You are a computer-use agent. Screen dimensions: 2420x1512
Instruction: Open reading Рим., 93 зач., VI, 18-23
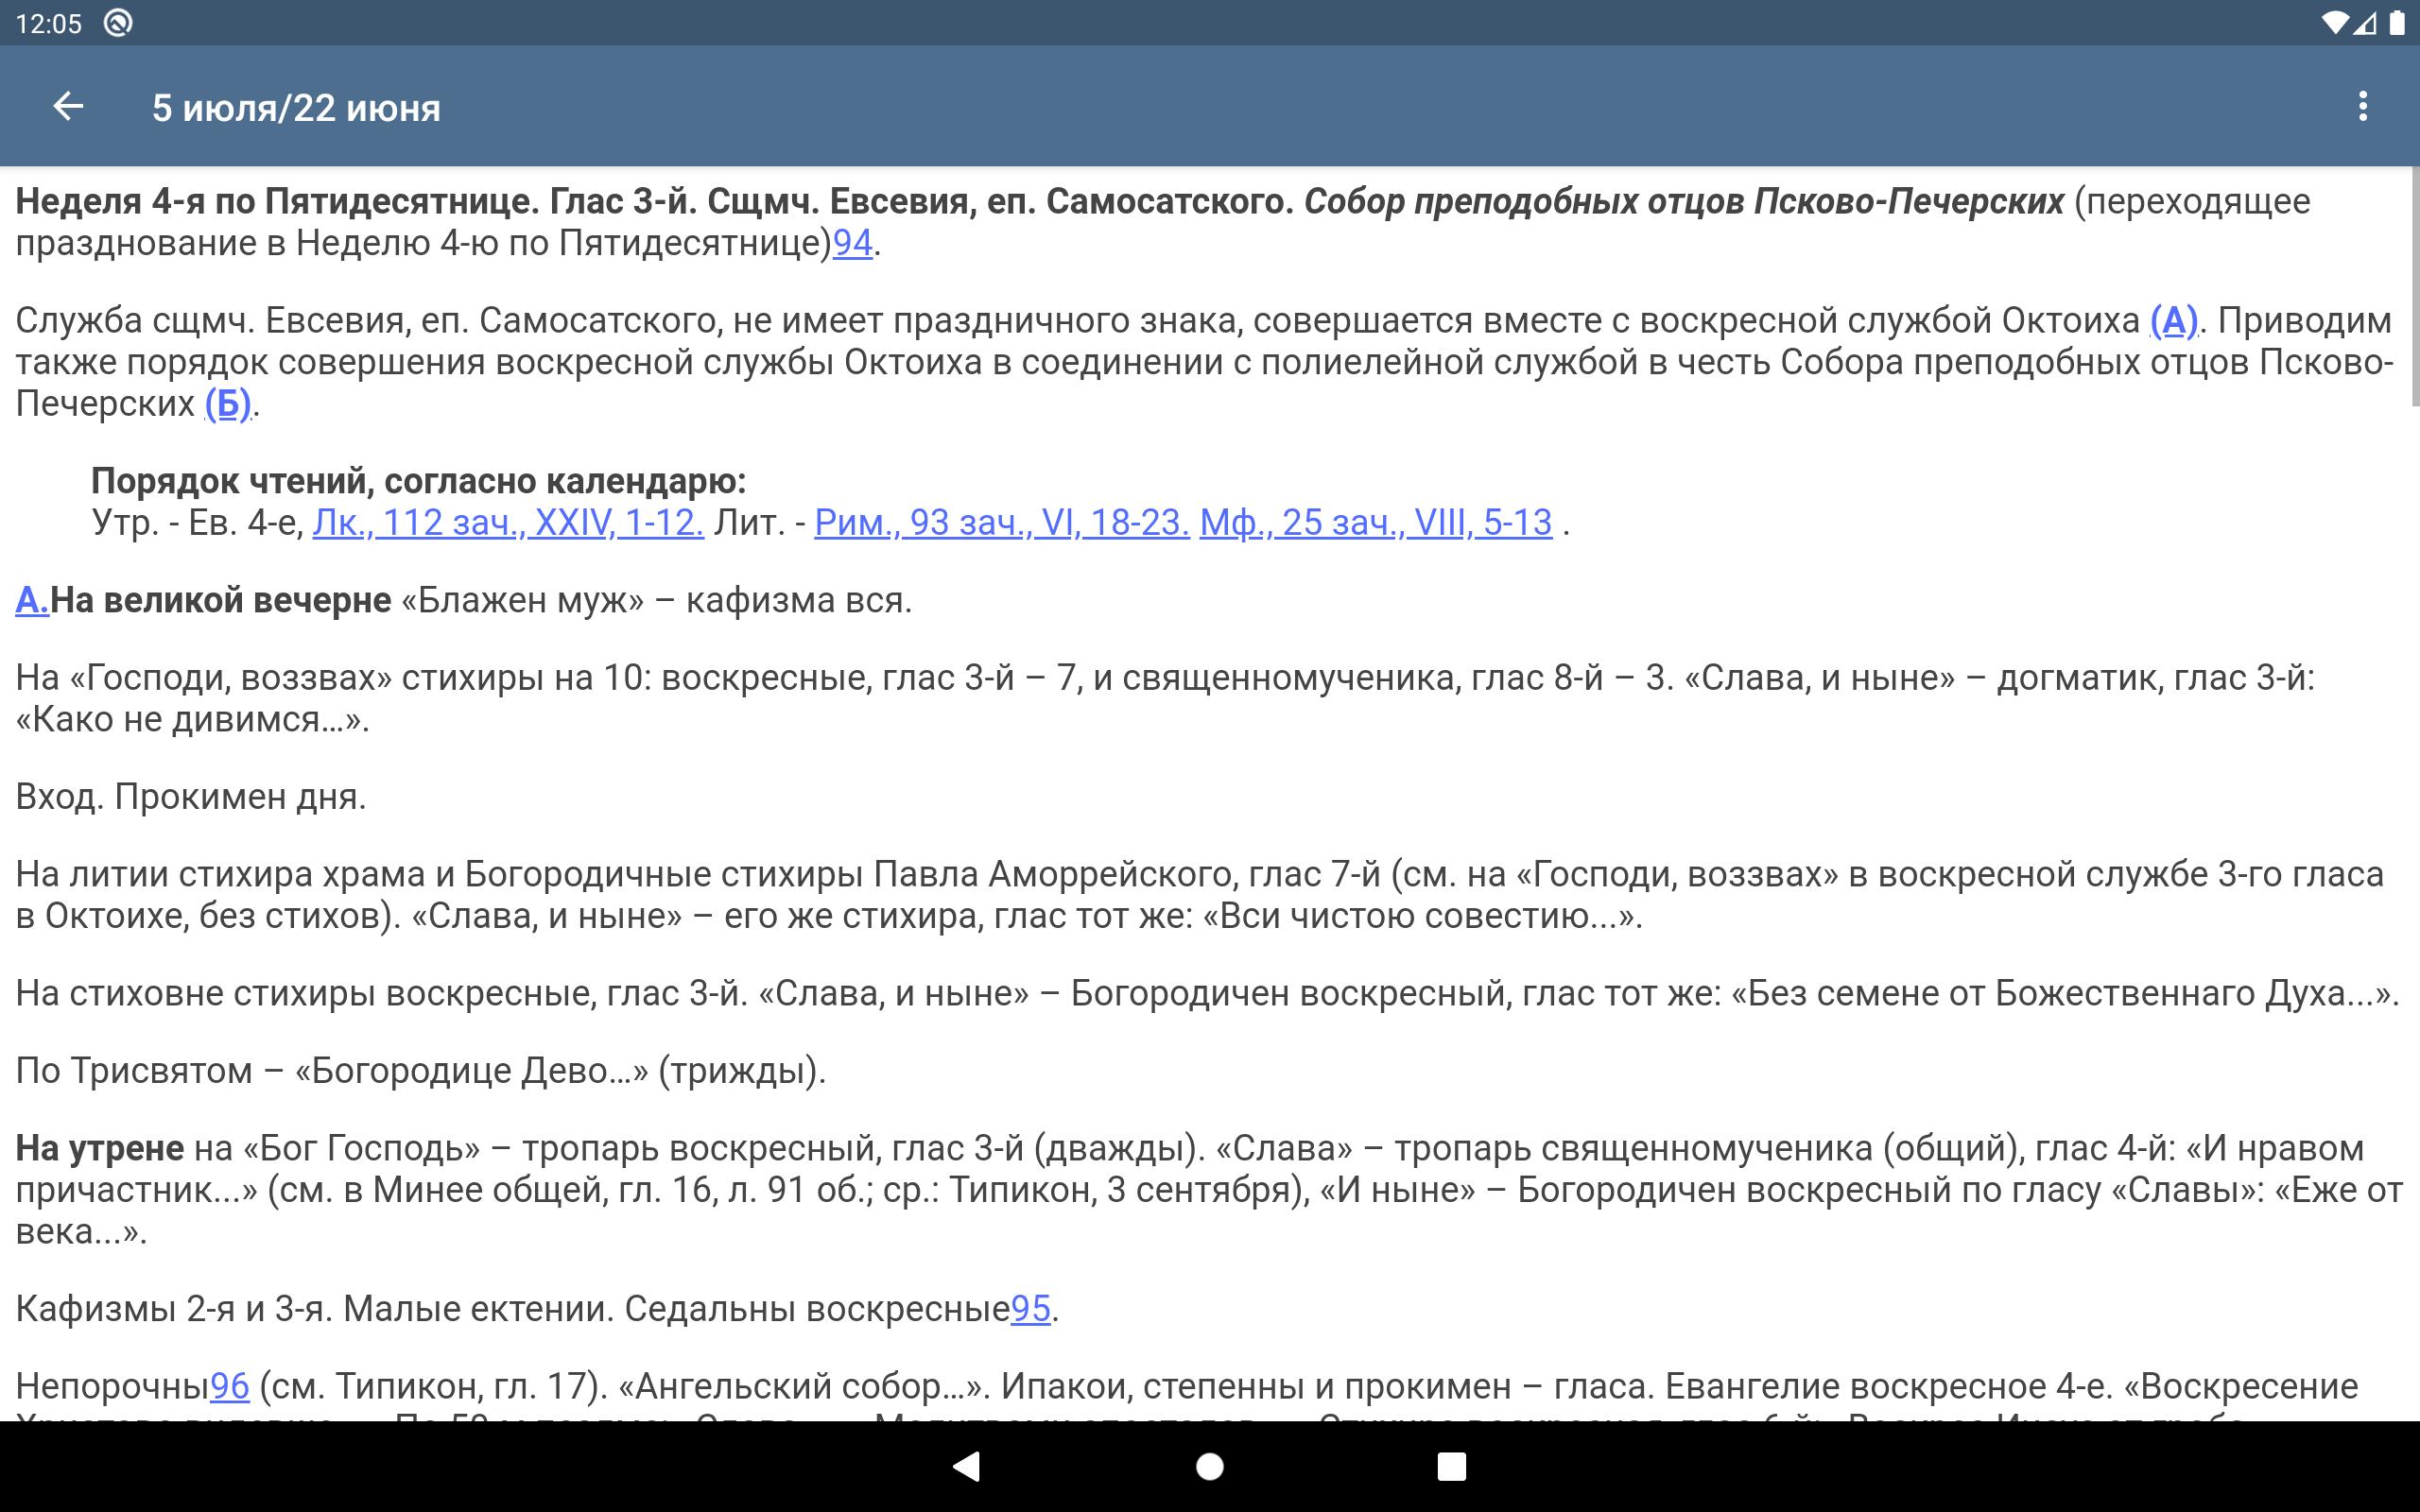tap(1002, 522)
